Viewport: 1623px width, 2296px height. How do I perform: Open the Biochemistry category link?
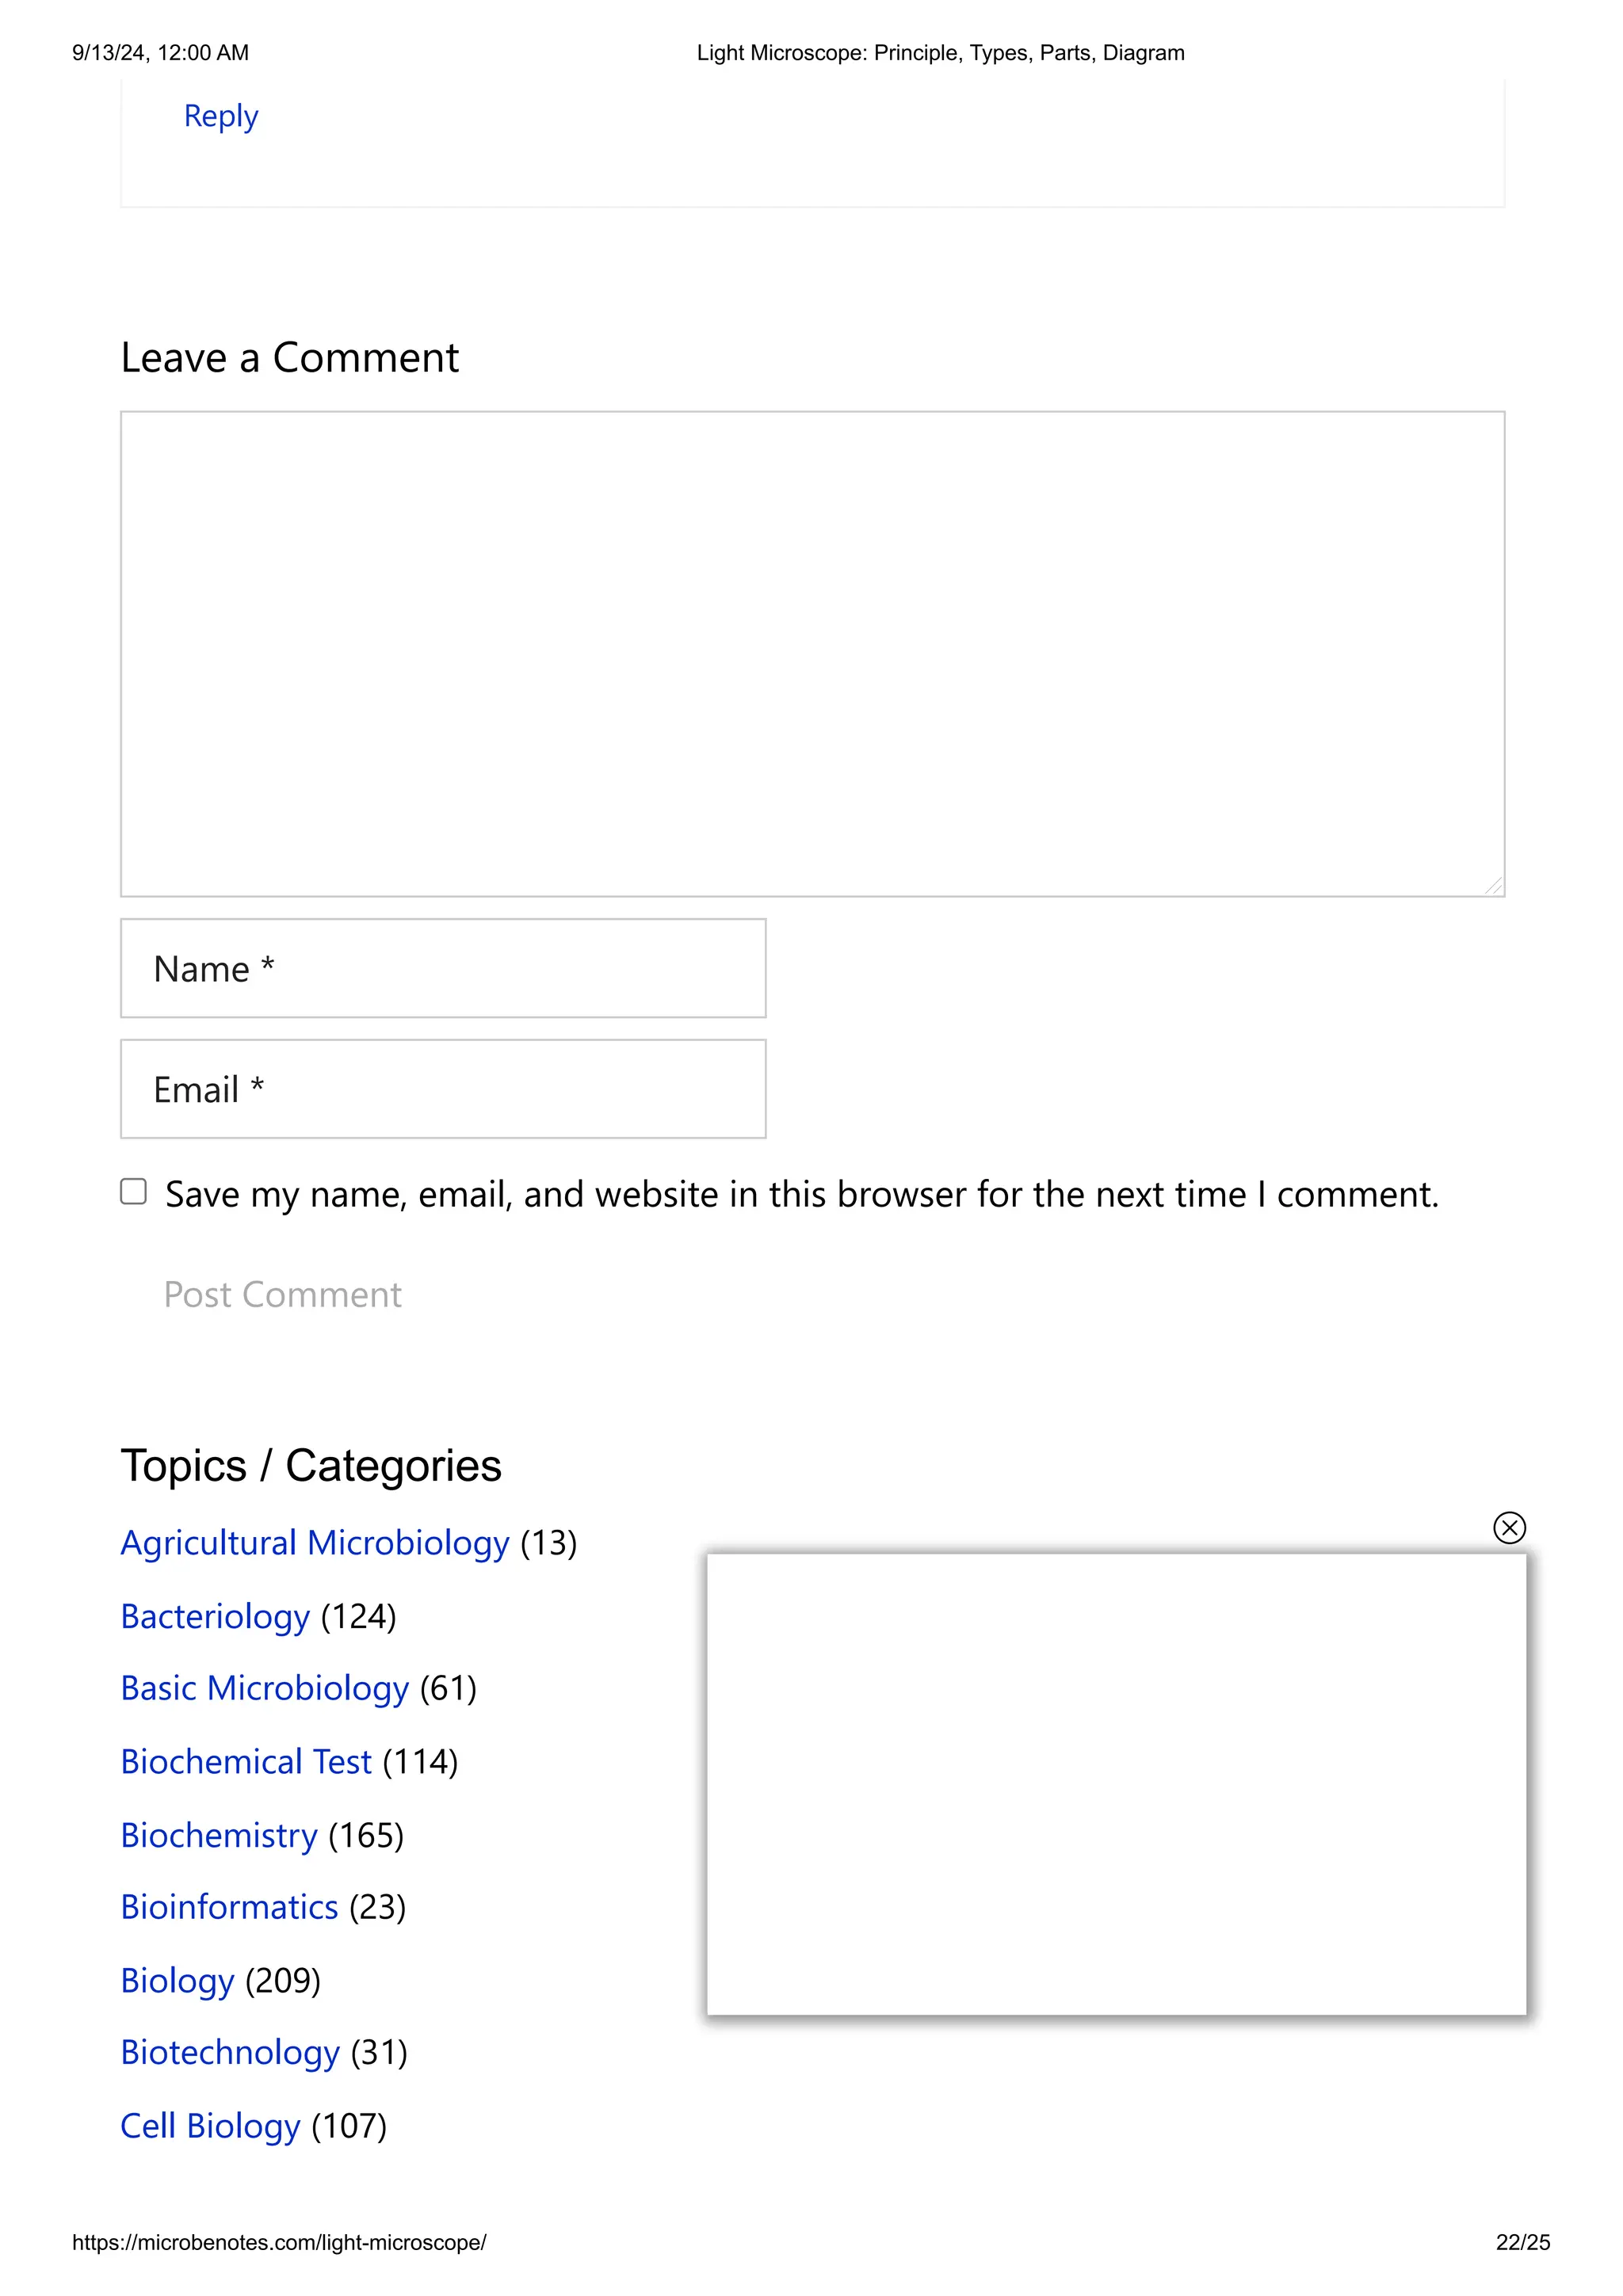(219, 1835)
